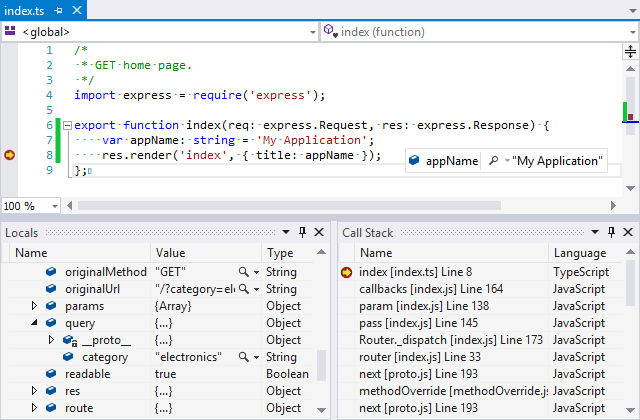Click the editor split handle above the scrollbar
Viewport: 640px width, 420px height.
coord(630,50)
